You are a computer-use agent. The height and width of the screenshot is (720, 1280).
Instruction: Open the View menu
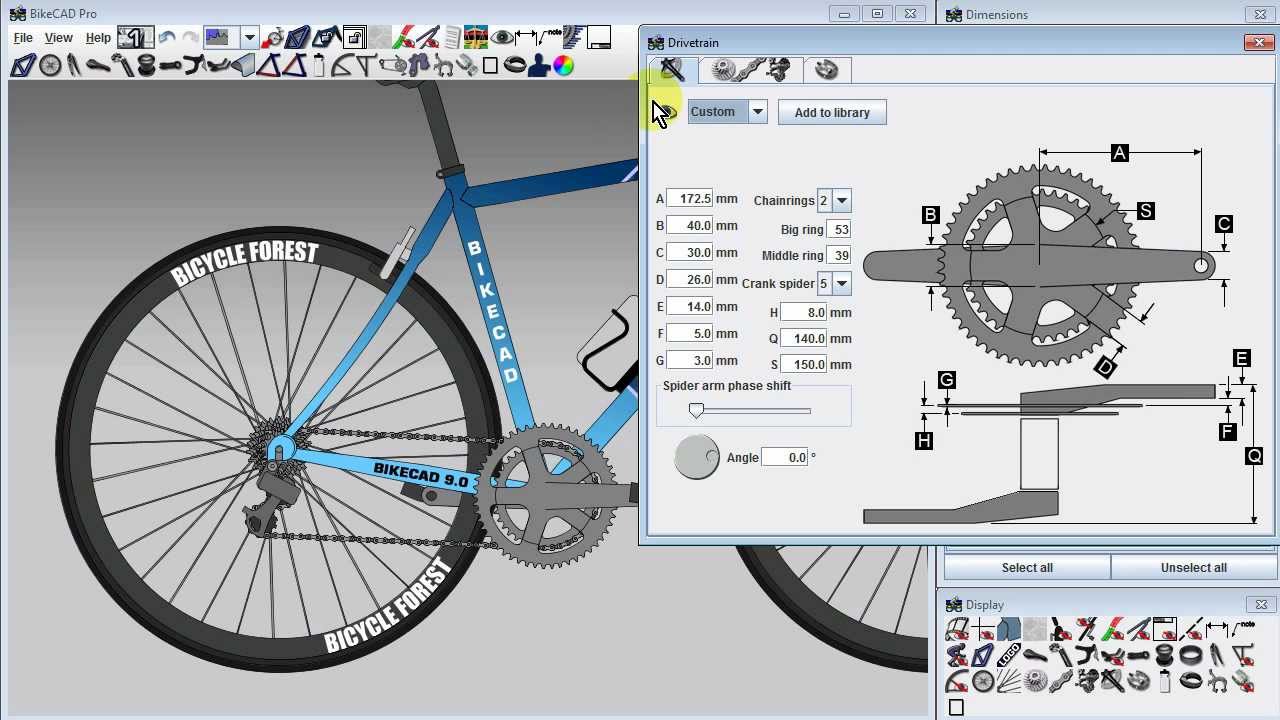58,38
